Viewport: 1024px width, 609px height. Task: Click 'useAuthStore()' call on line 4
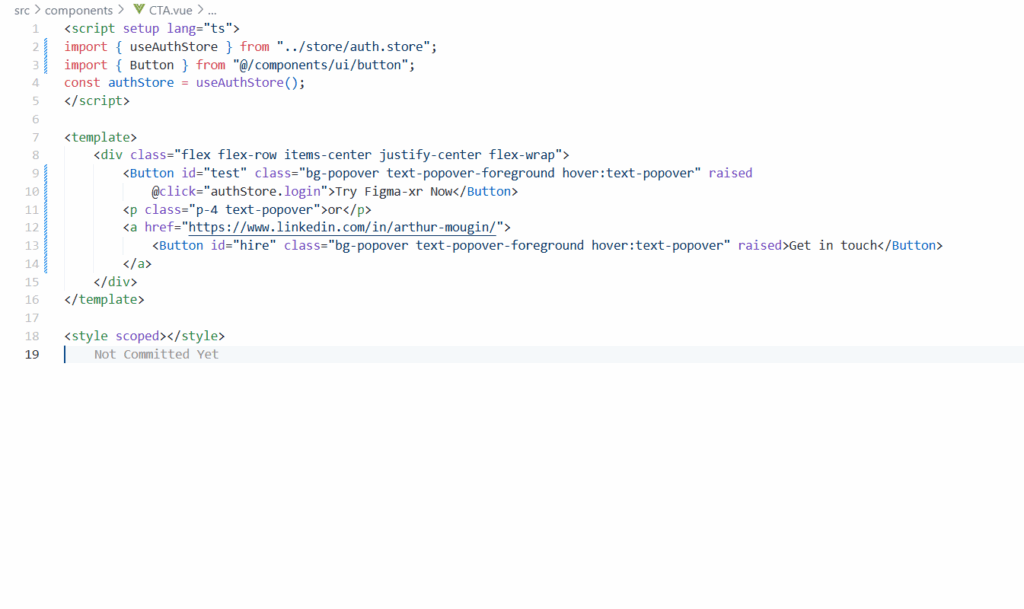click(247, 83)
